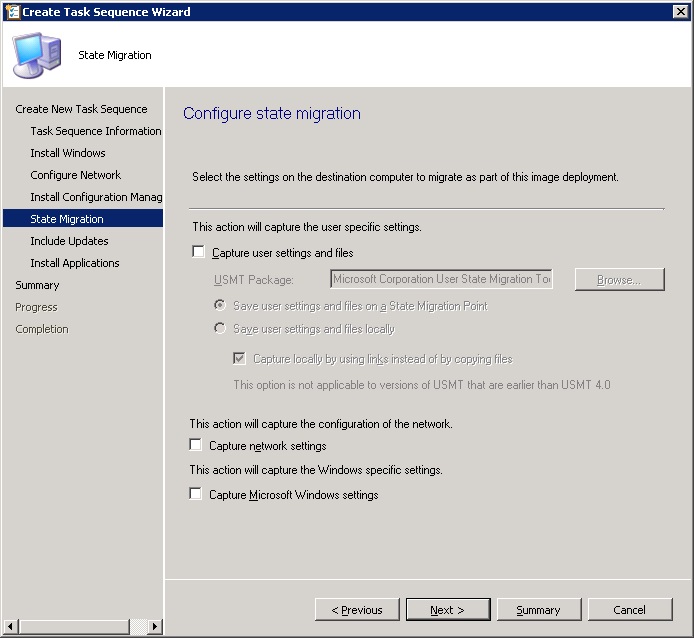
Task: Select Configure Network in sidebar
Action: [x=75, y=175]
